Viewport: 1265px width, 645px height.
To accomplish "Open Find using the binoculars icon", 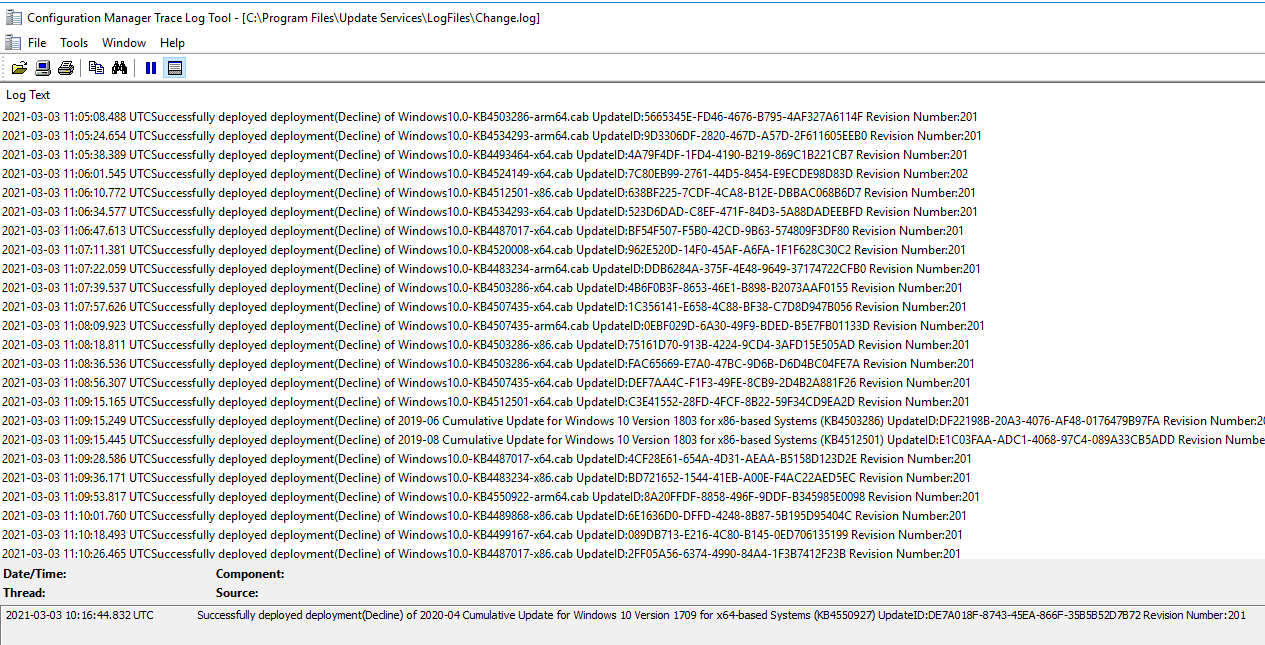I will [x=119, y=67].
